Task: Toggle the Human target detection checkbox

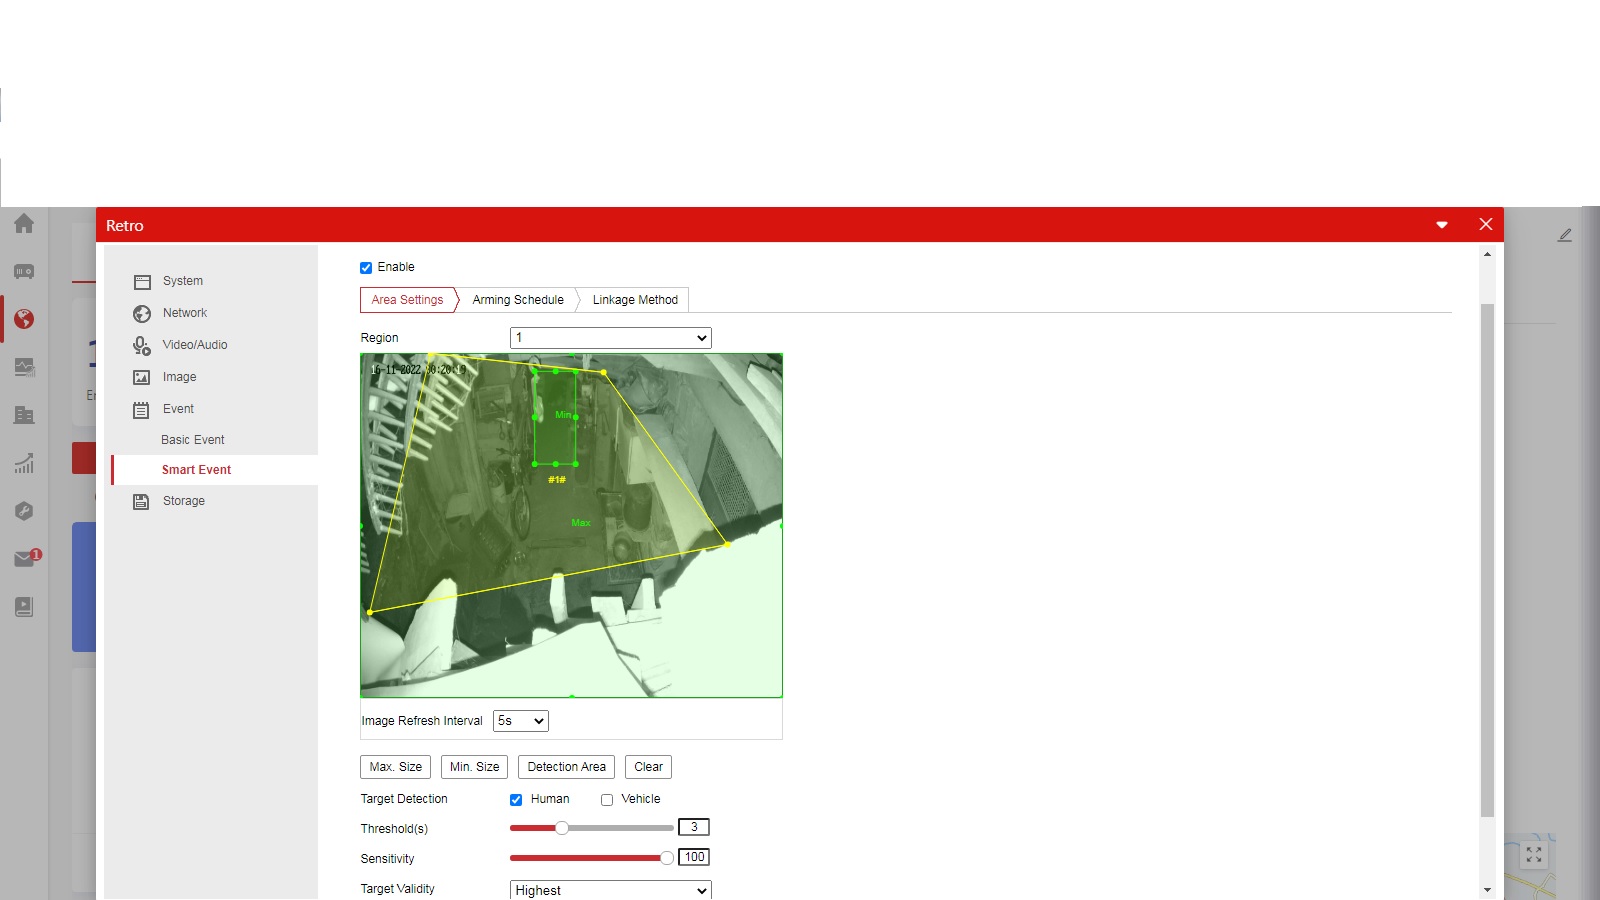Action: point(516,800)
